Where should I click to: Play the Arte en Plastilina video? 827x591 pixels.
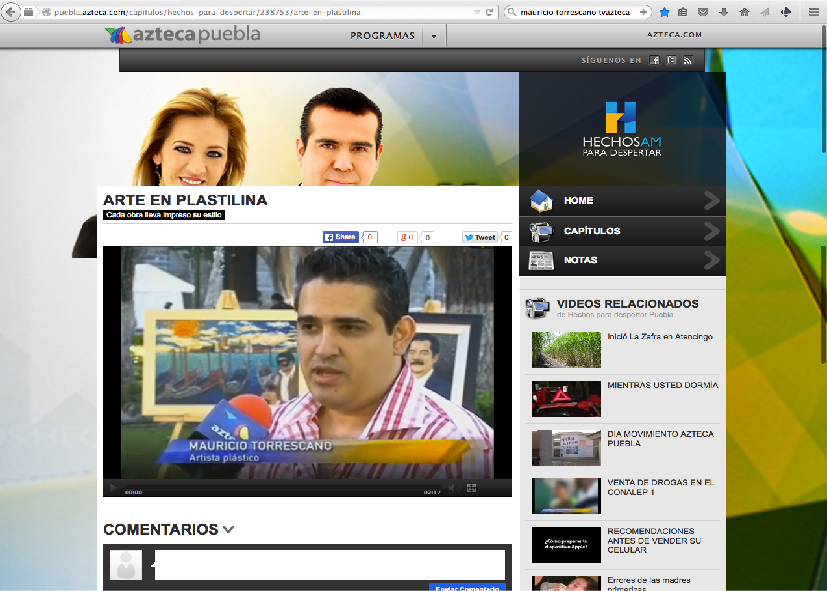tap(113, 488)
